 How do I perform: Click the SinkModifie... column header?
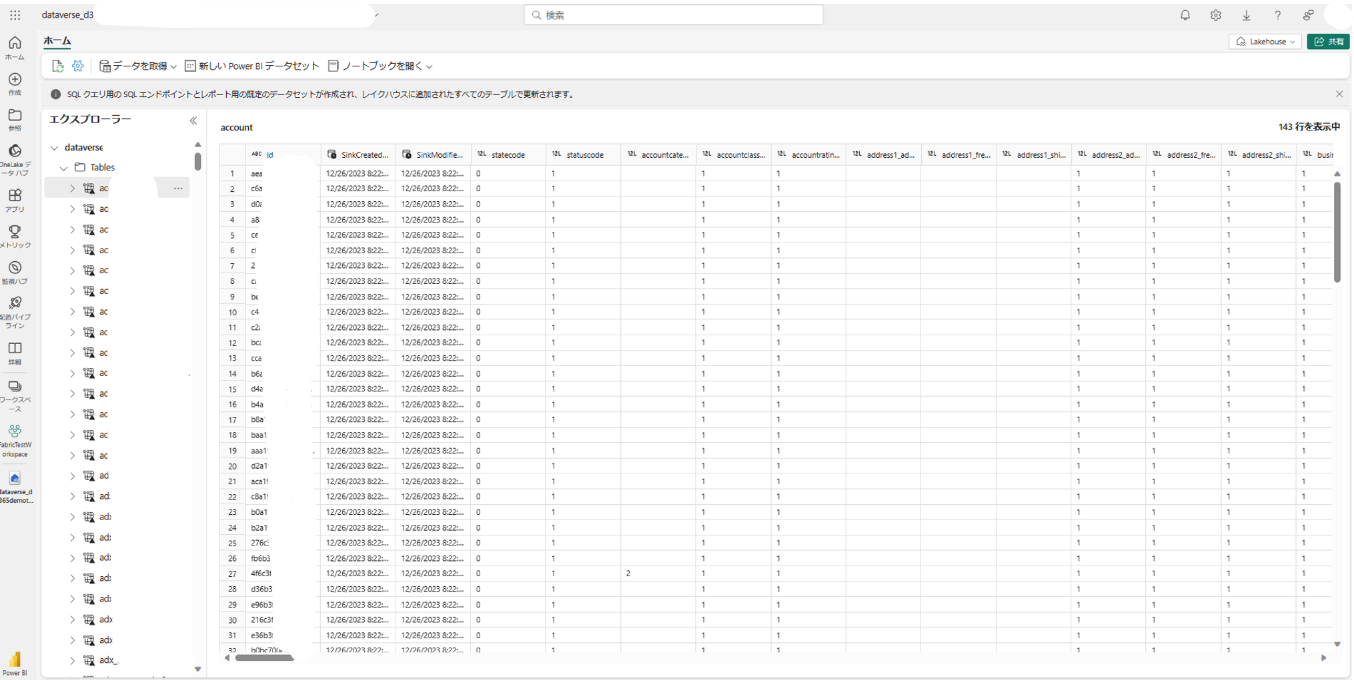[433, 155]
